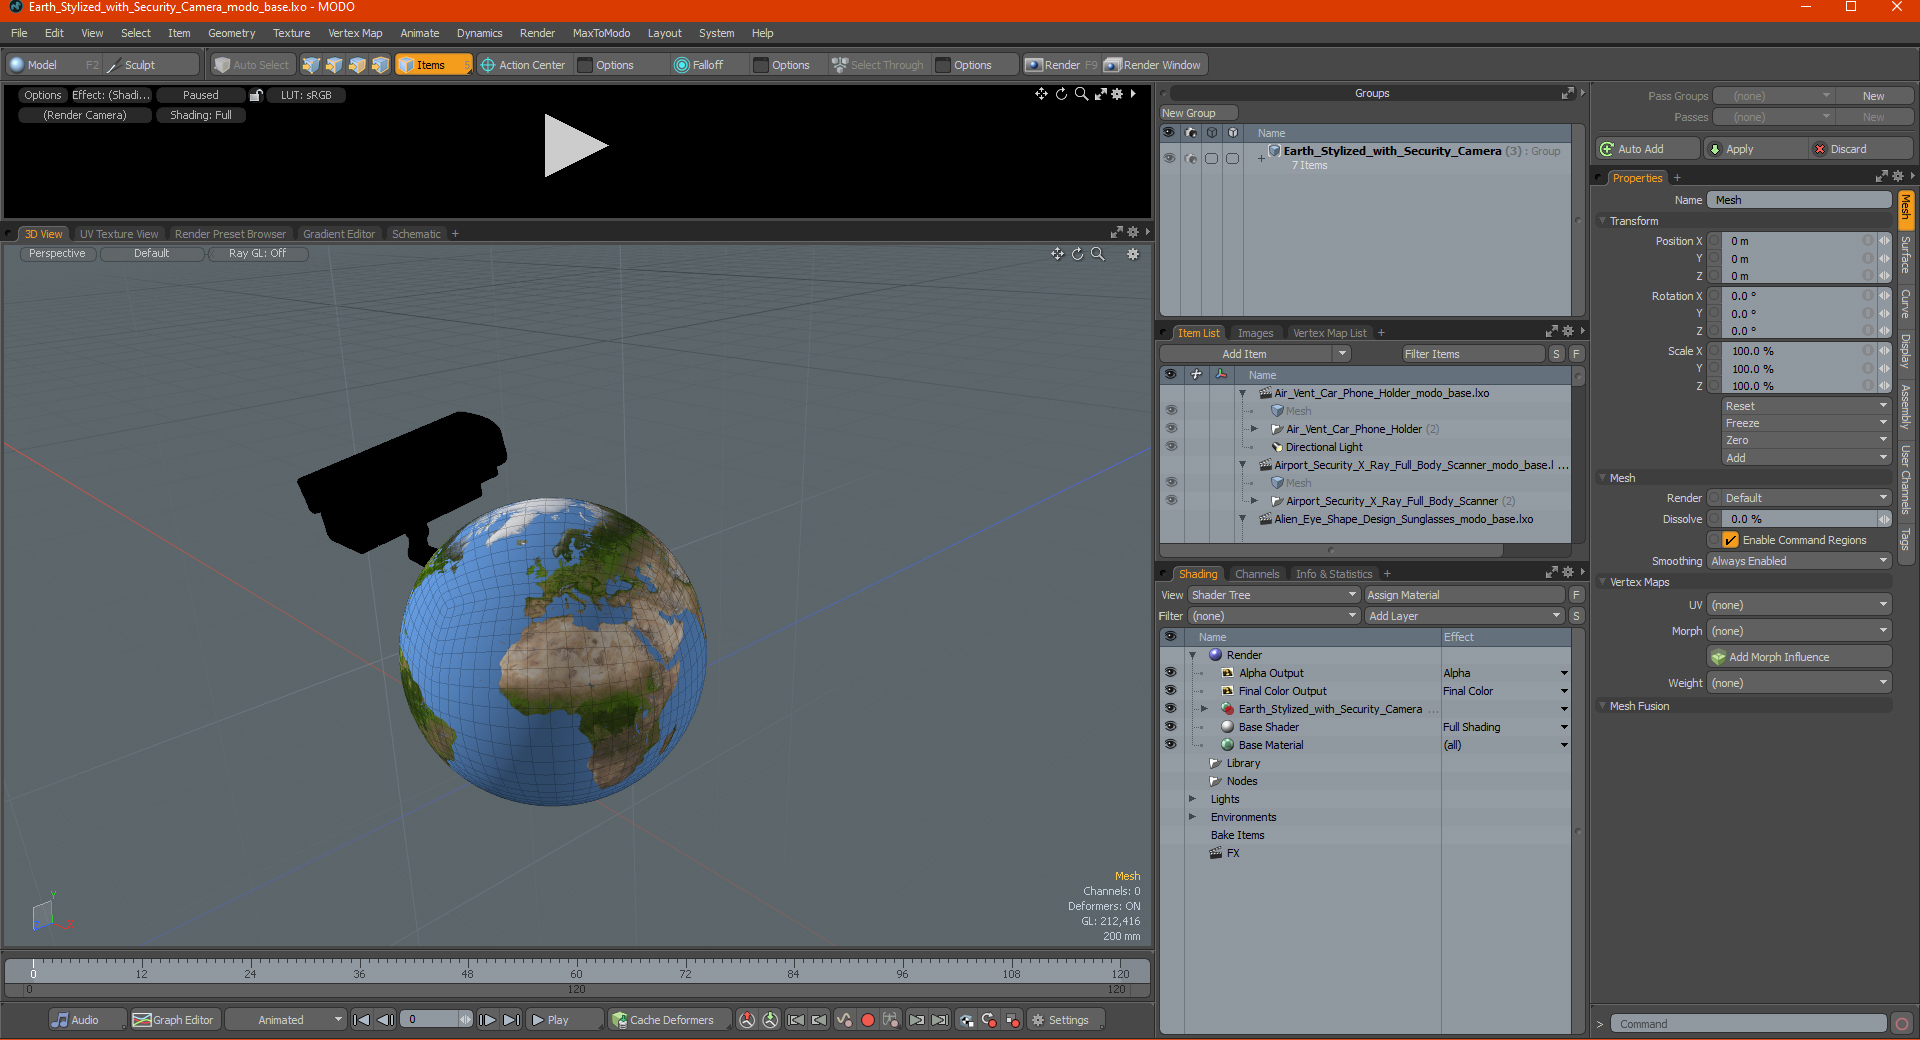
Task: Select Vertices selection mode cube icon
Action: click(x=311, y=65)
